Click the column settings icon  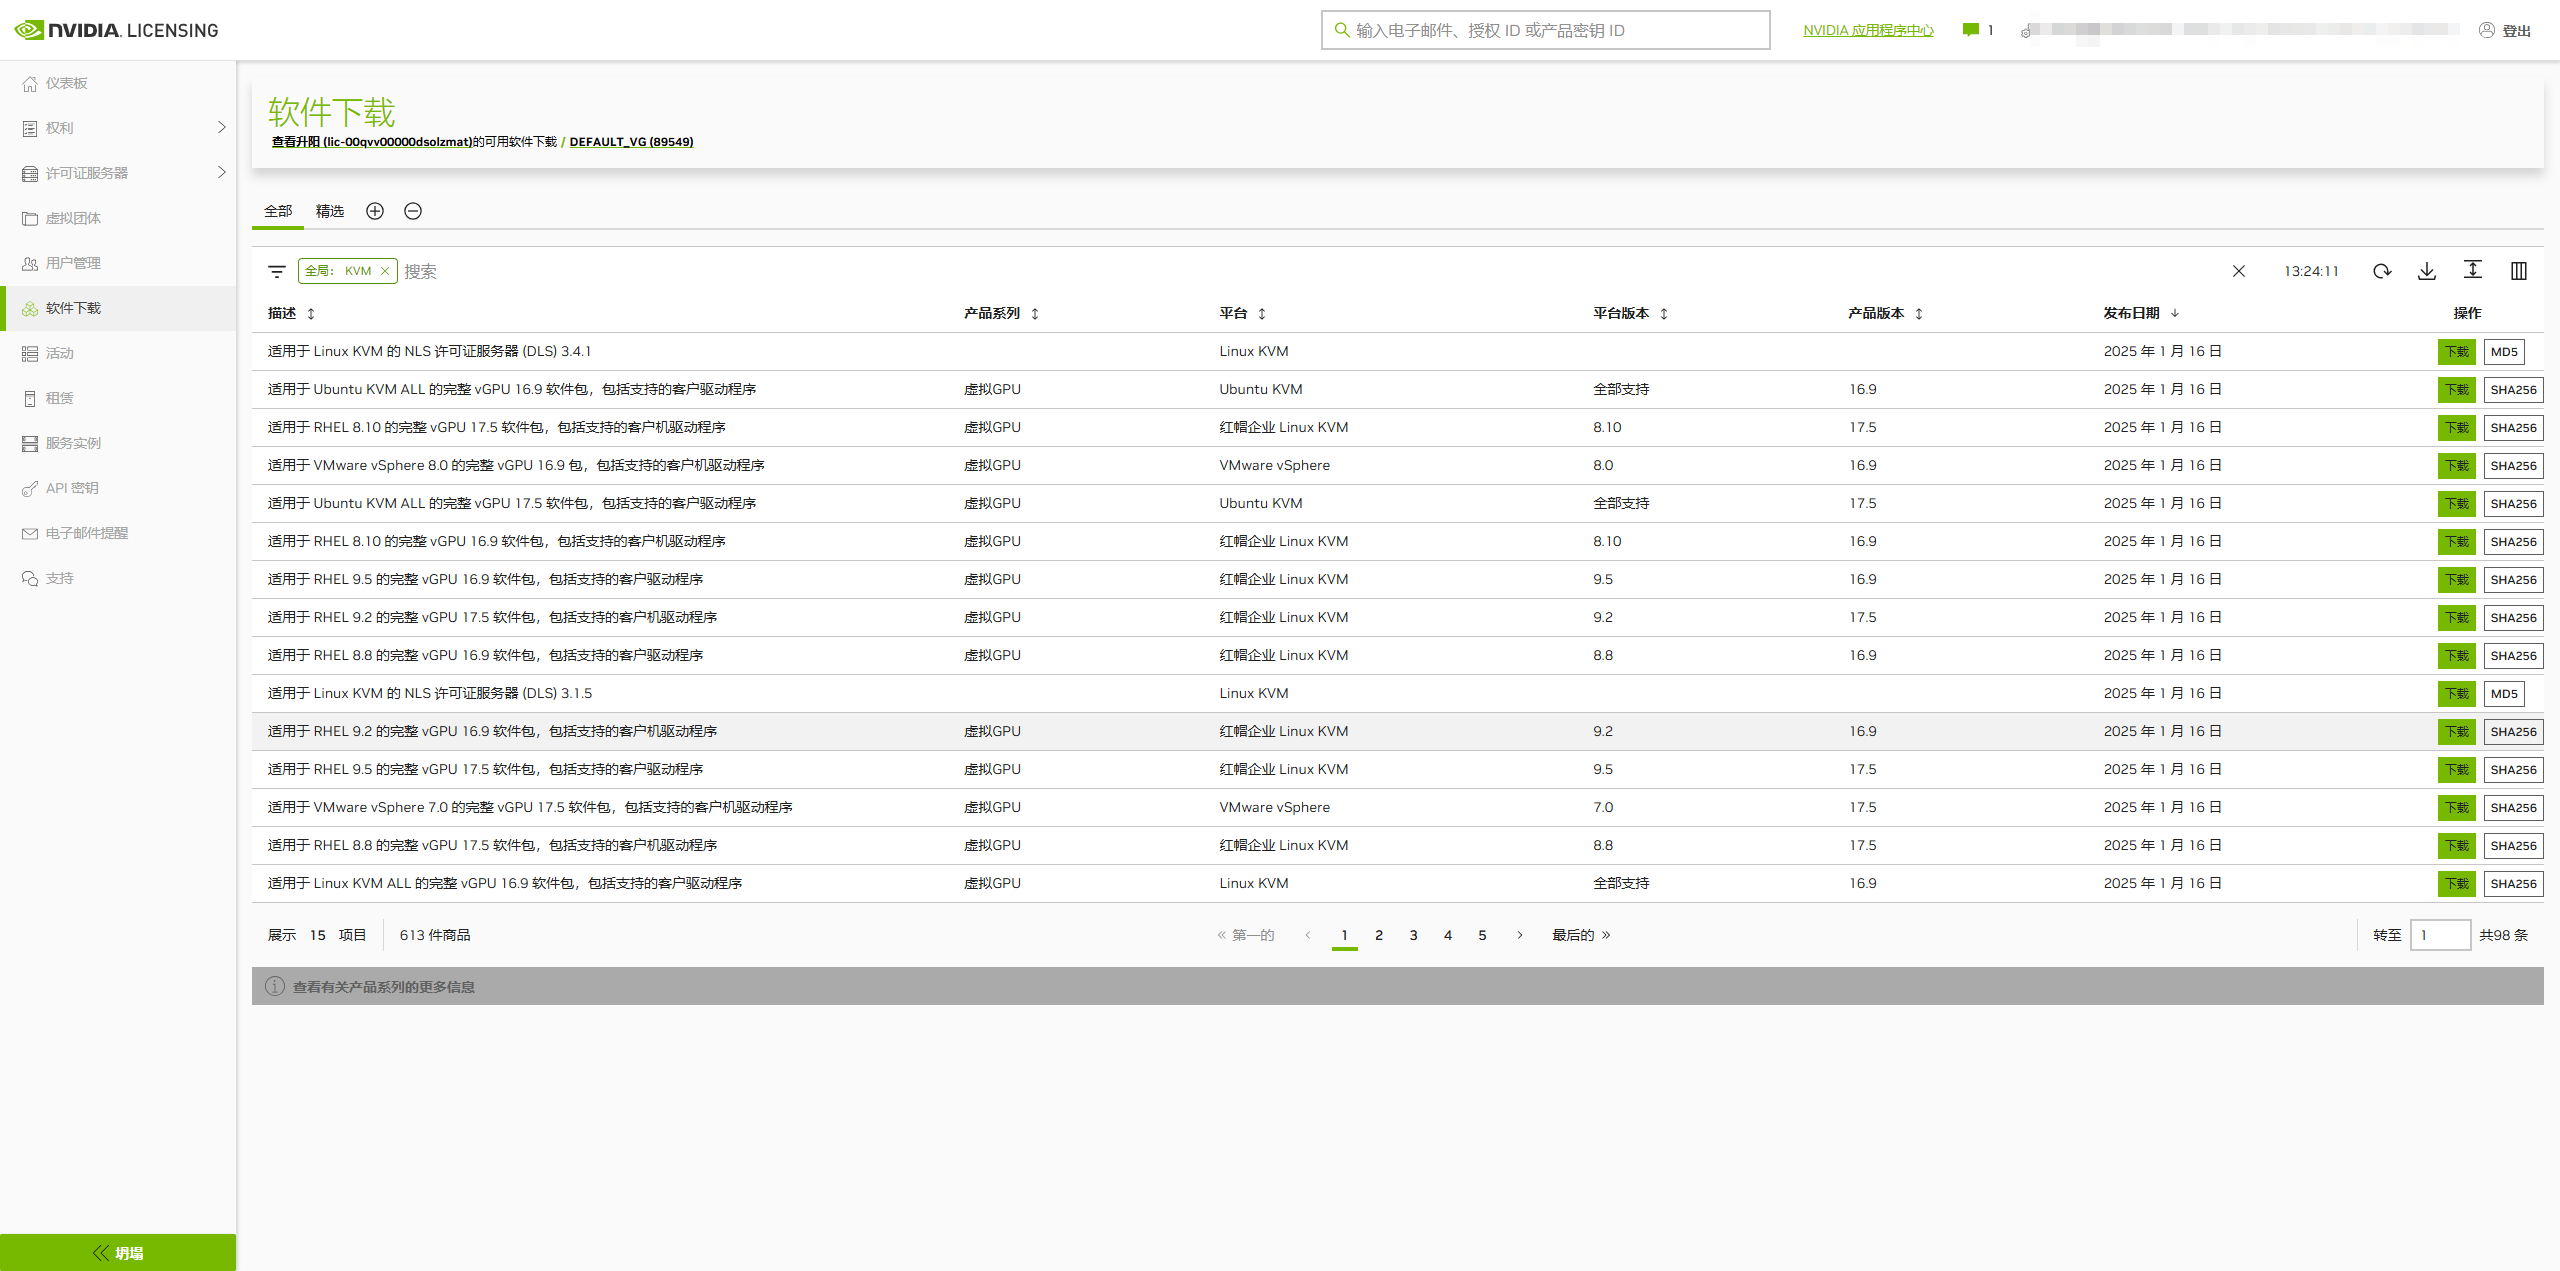(2519, 271)
